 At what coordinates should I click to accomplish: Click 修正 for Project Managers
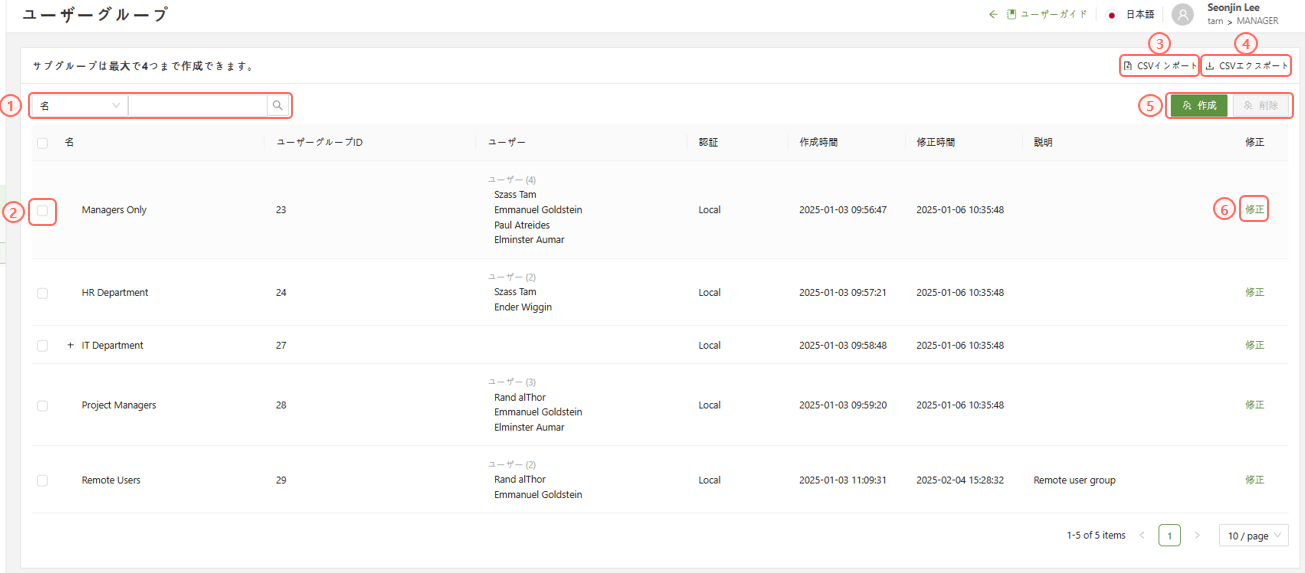point(1254,405)
